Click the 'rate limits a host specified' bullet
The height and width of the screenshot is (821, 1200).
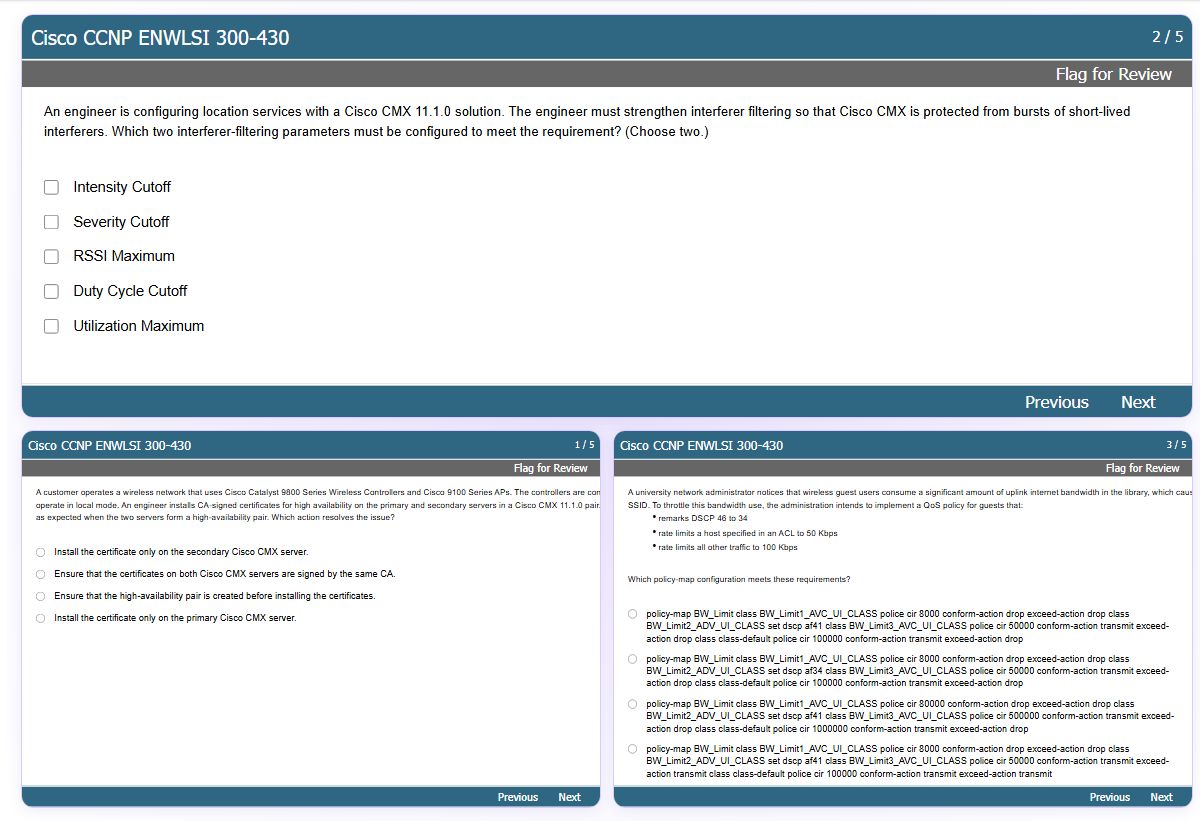coord(747,533)
